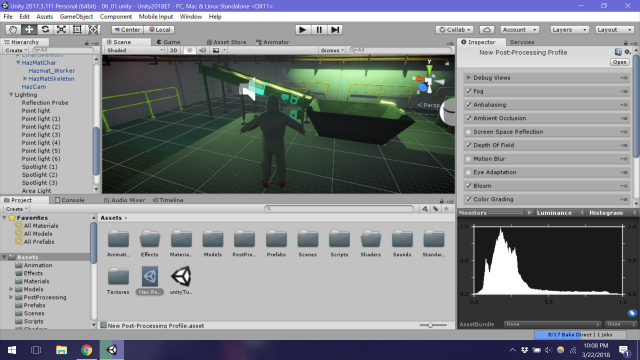Enable Motion Blur effect
Viewport: 640px width, 360px height.
[x=469, y=159]
